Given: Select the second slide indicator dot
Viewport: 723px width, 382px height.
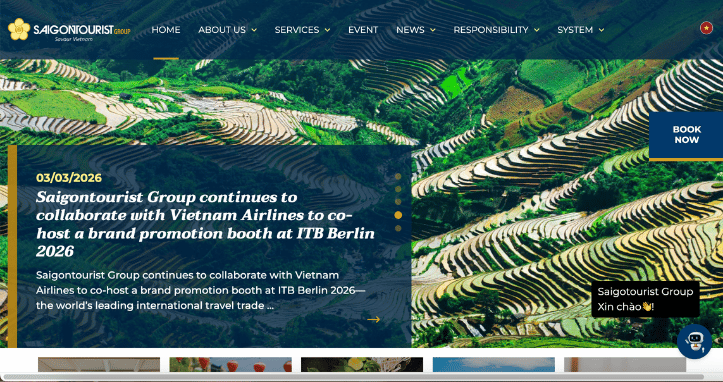Looking at the screenshot, I should point(398,189).
